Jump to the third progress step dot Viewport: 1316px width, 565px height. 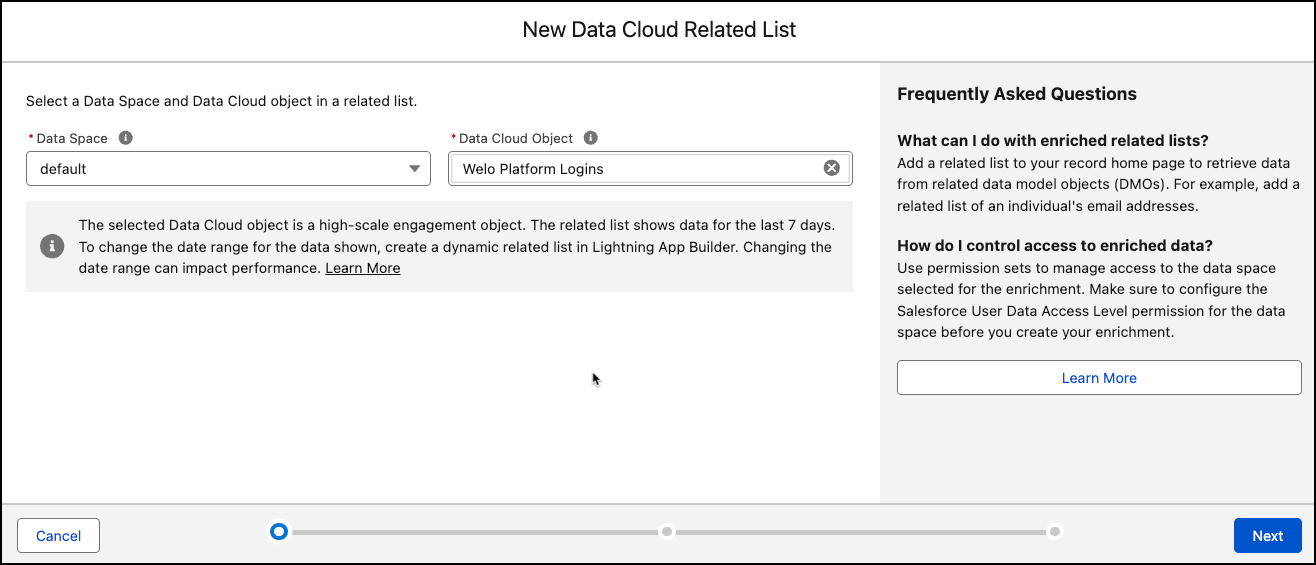[1054, 531]
